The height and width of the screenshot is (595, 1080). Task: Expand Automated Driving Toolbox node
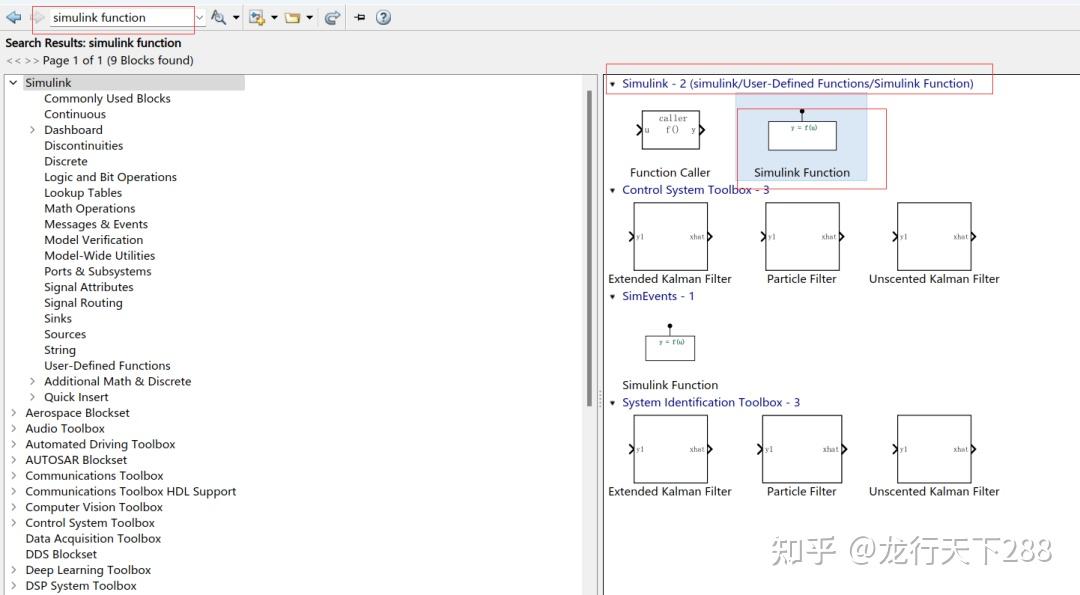(x=13, y=444)
